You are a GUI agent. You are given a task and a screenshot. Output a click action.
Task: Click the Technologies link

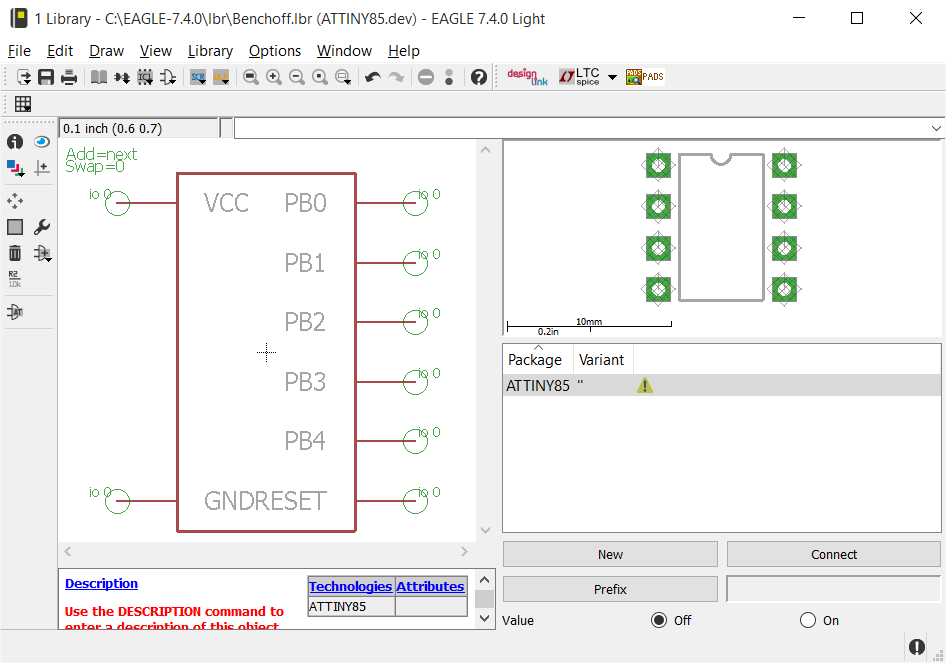[350, 586]
